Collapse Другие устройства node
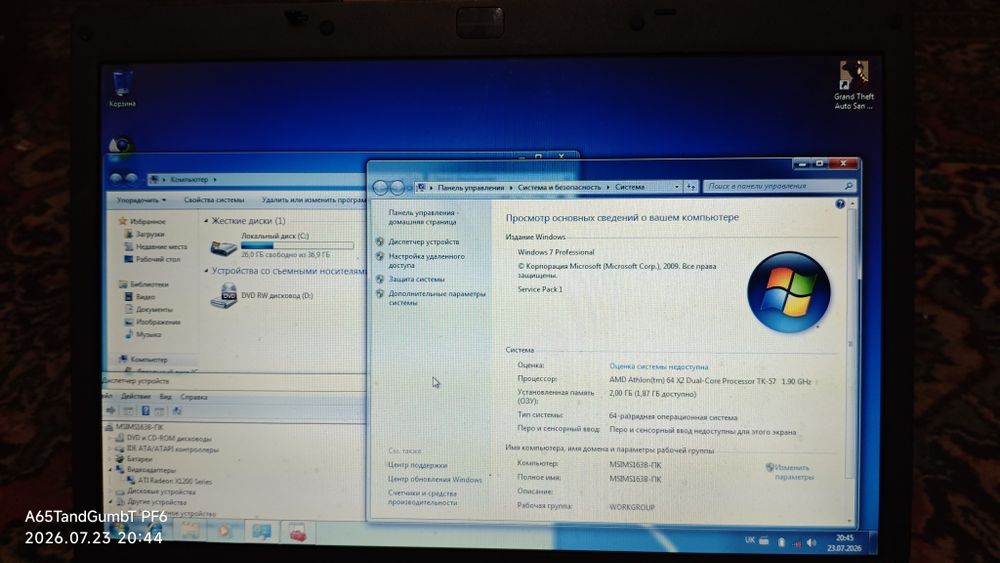Image resolution: width=1000 pixels, height=563 pixels. tap(110, 502)
